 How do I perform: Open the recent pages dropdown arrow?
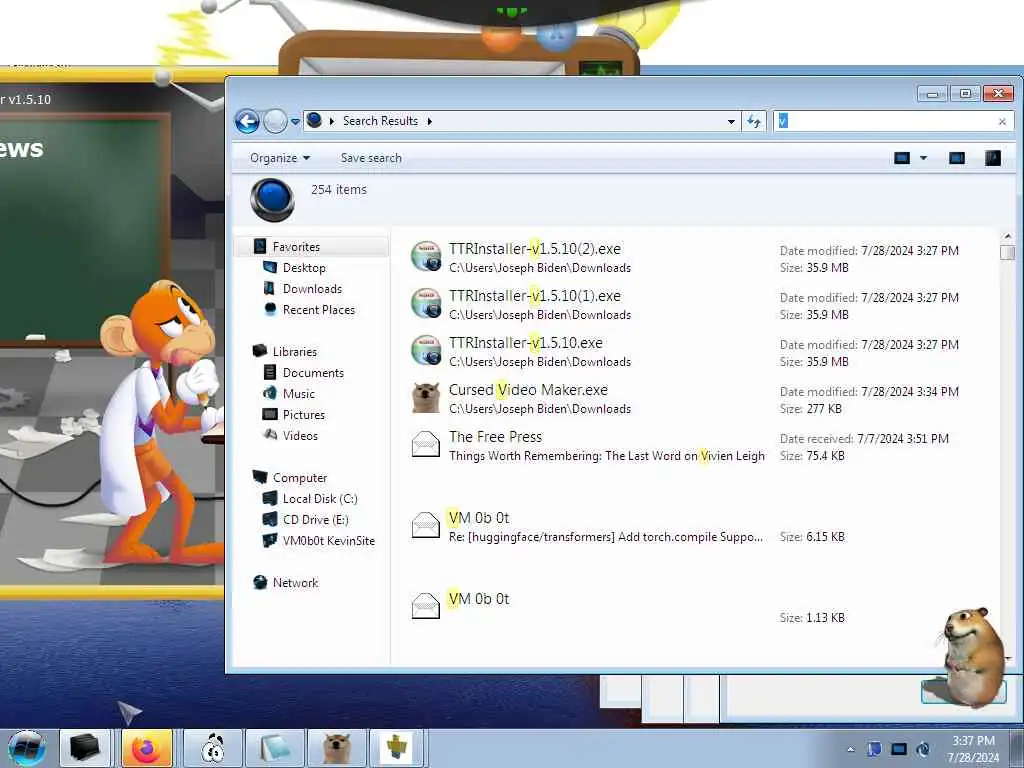(x=295, y=121)
